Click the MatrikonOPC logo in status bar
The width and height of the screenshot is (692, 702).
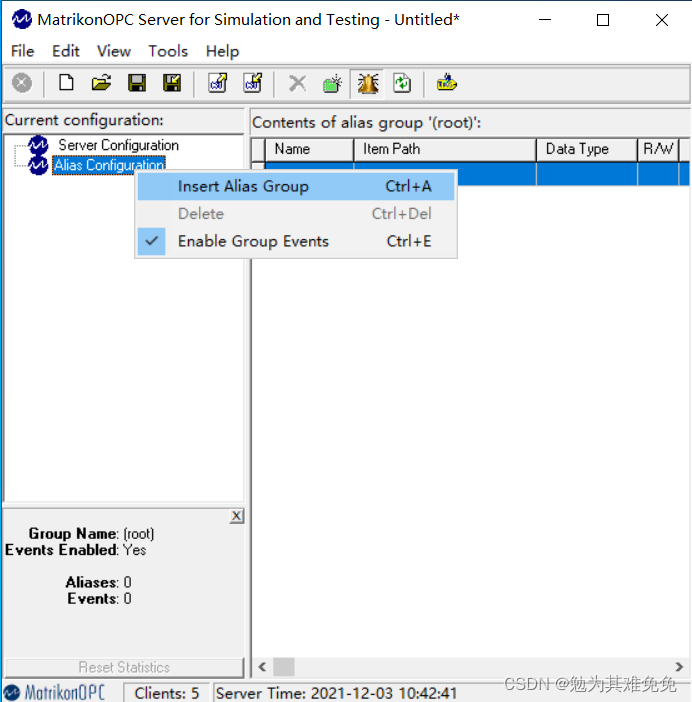click(54, 693)
